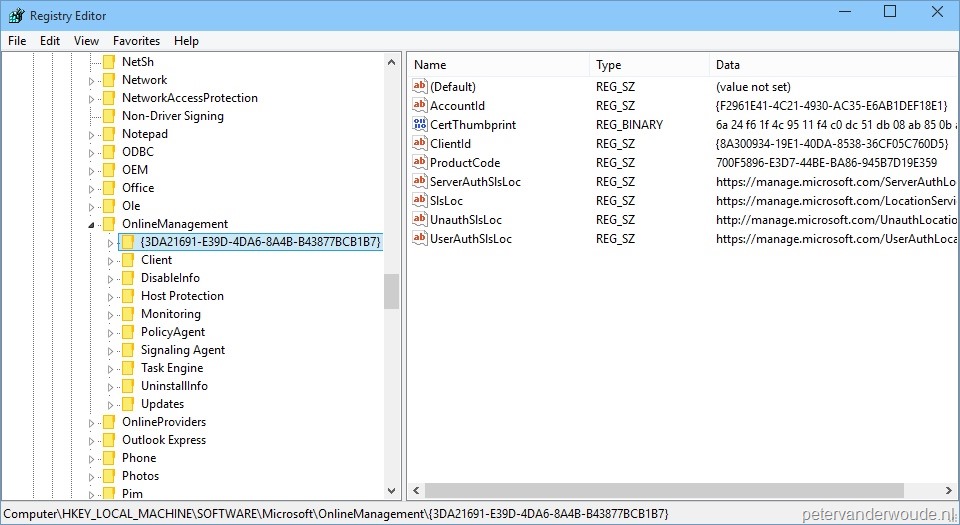Open the Edit menu
This screenshot has width=960, height=525.
(50, 40)
